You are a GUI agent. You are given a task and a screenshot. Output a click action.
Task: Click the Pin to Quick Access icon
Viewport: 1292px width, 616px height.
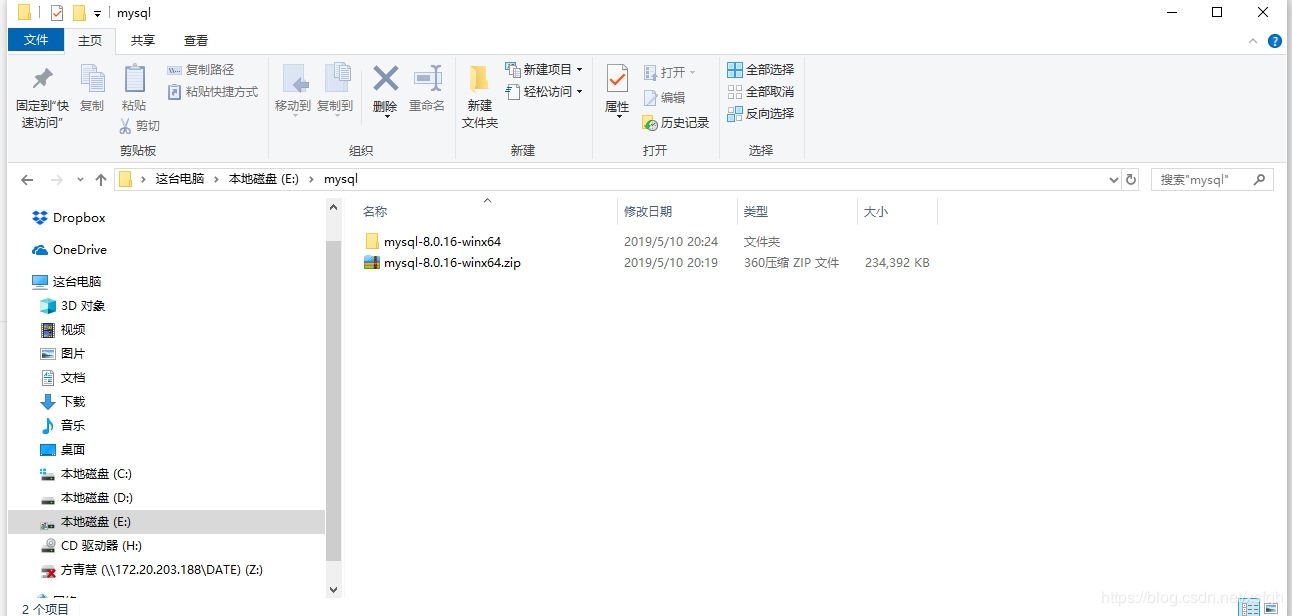click(x=42, y=78)
